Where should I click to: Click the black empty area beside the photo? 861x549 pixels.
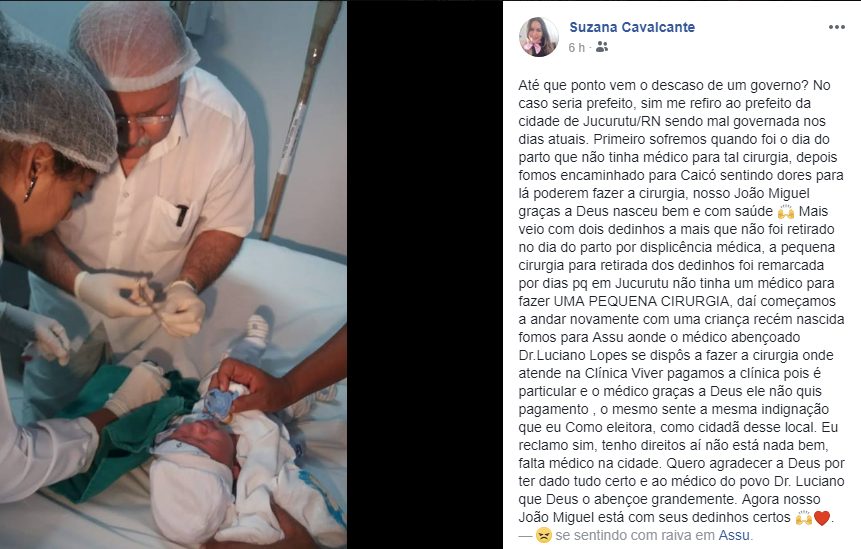[424, 274]
